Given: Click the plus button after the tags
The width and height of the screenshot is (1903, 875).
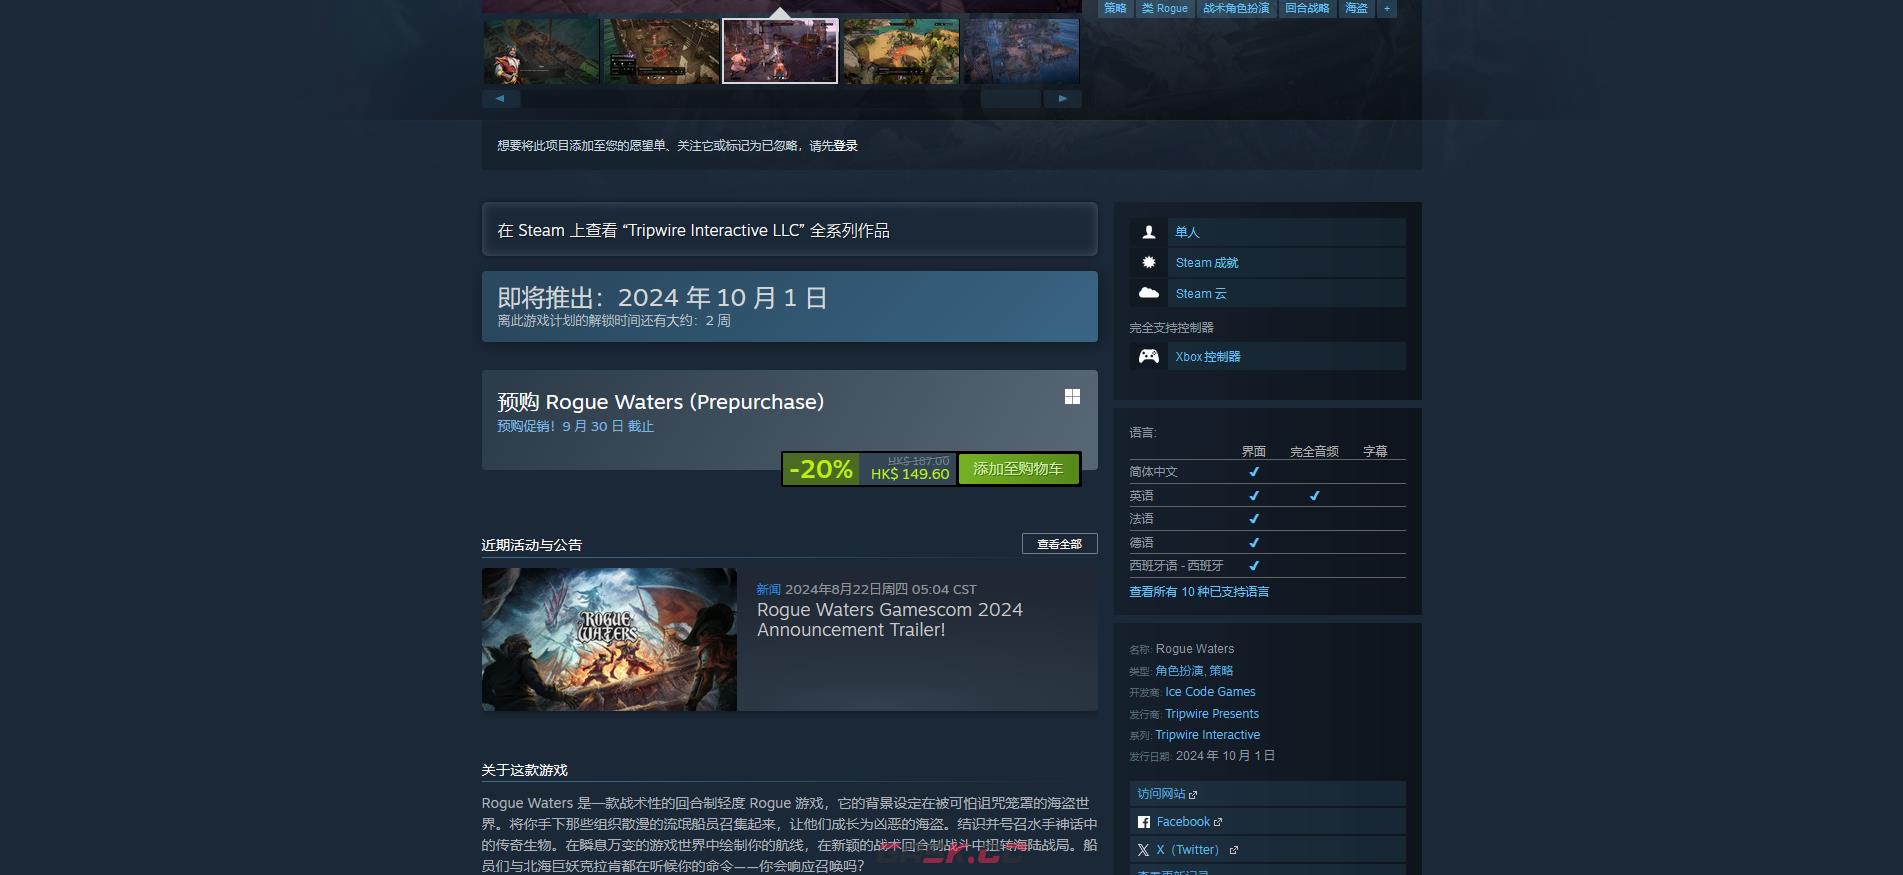Looking at the screenshot, I should point(1387,8).
